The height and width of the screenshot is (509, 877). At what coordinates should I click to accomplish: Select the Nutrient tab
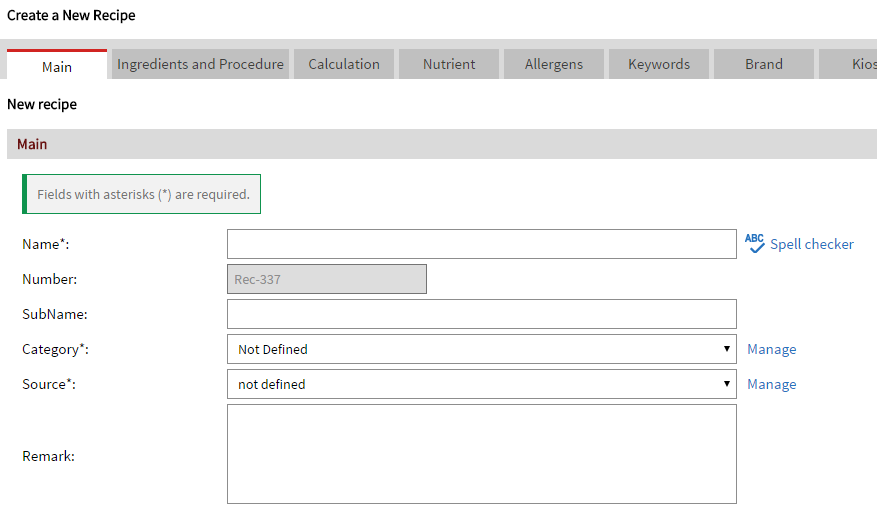point(449,64)
